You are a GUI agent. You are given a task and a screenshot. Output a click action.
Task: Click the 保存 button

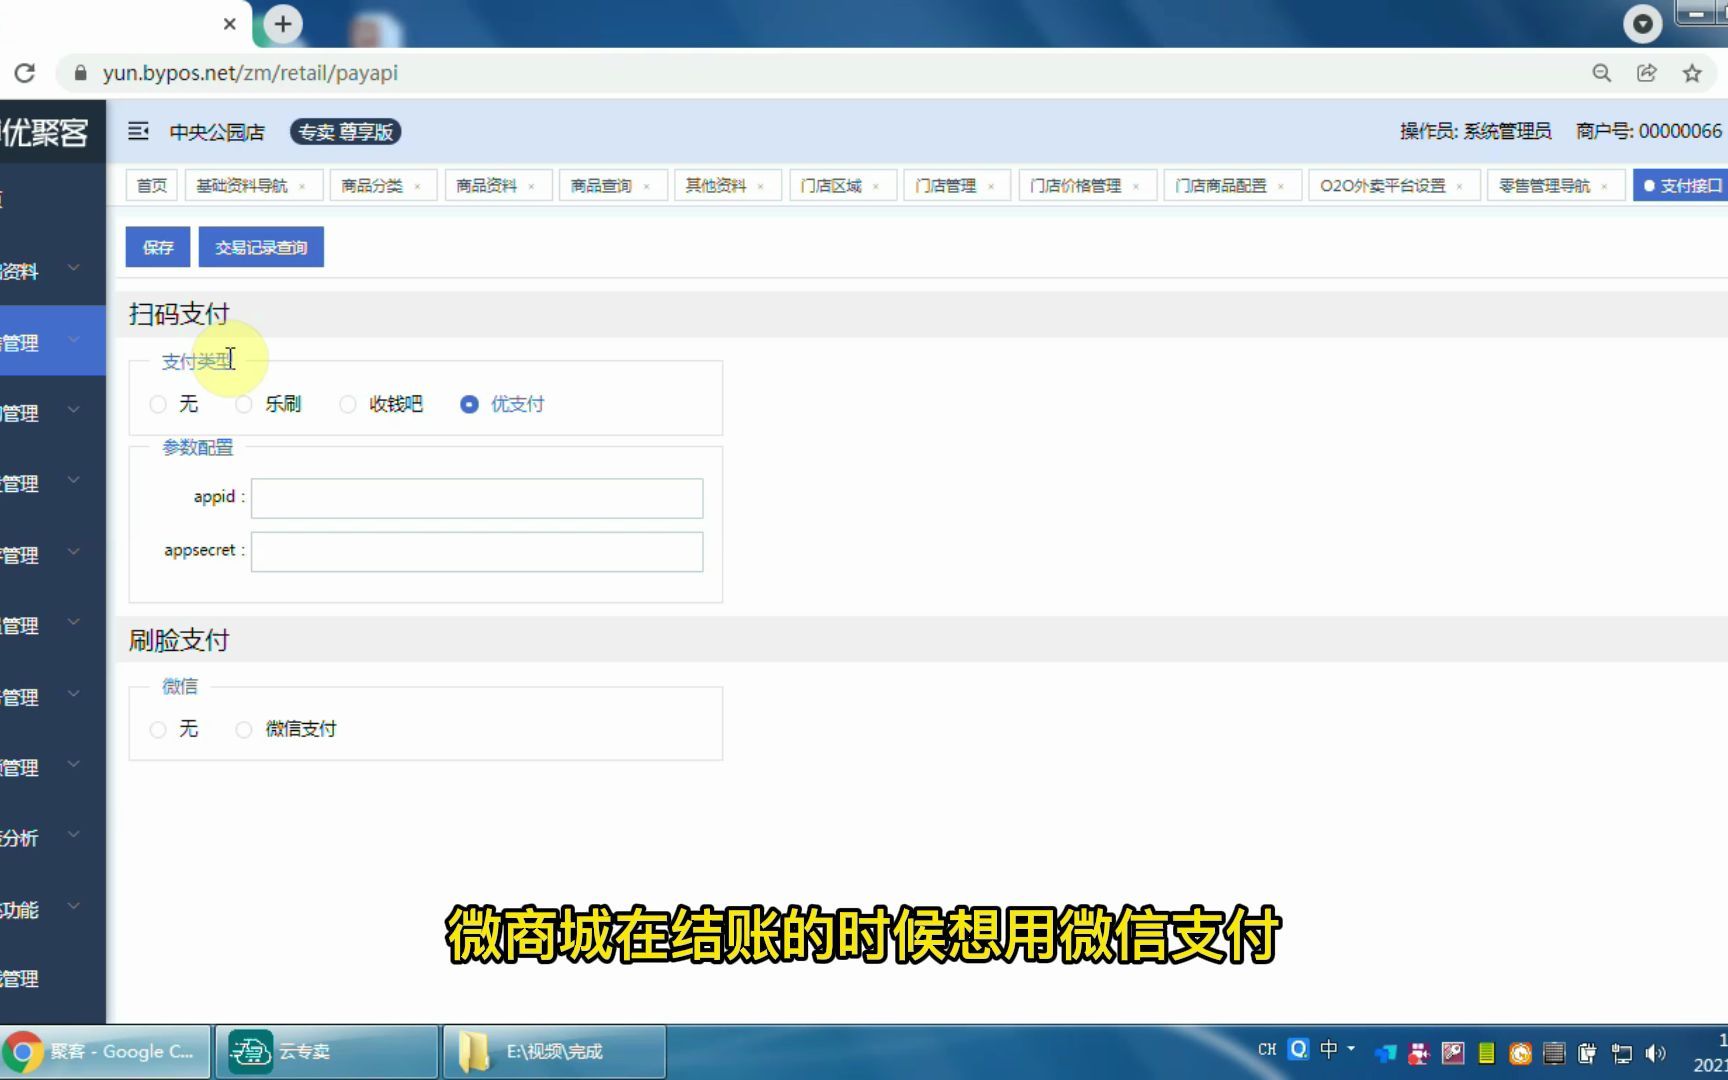pos(158,247)
